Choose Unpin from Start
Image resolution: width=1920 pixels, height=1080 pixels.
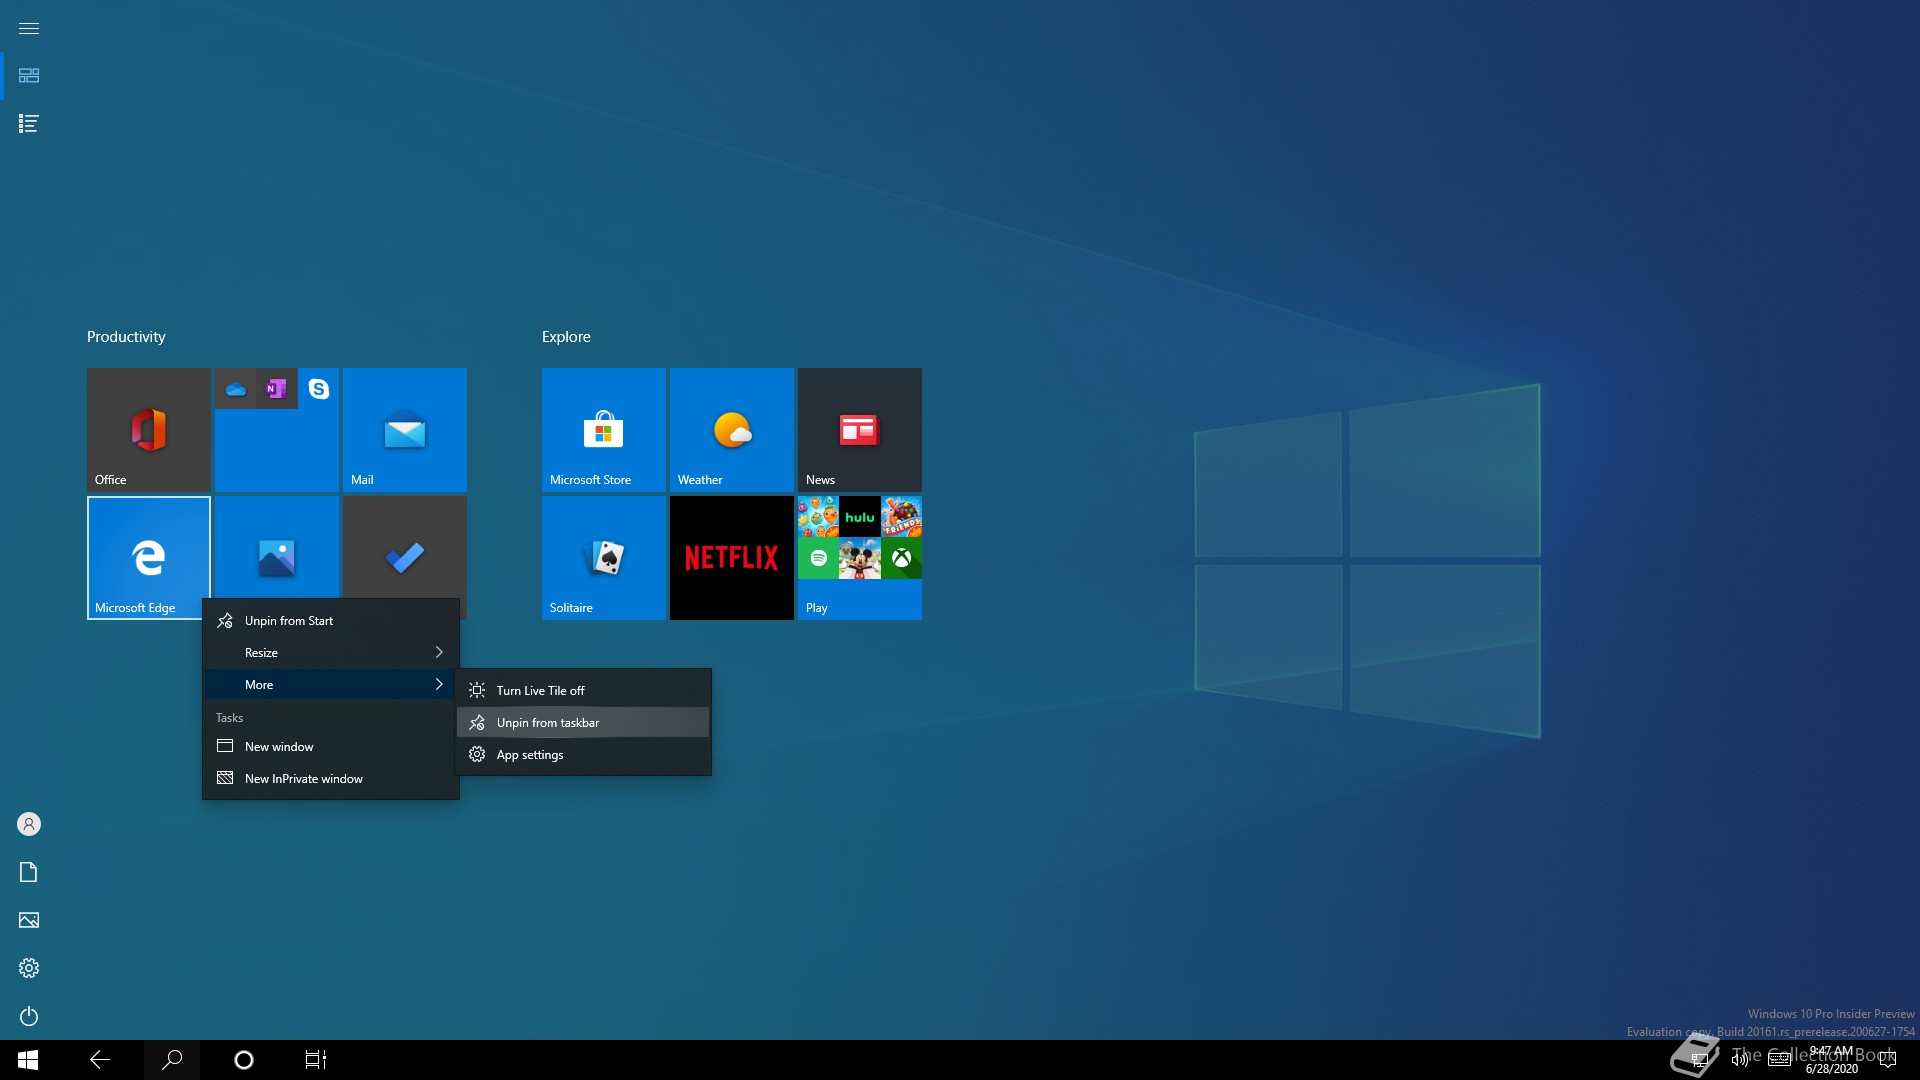point(331,621)
